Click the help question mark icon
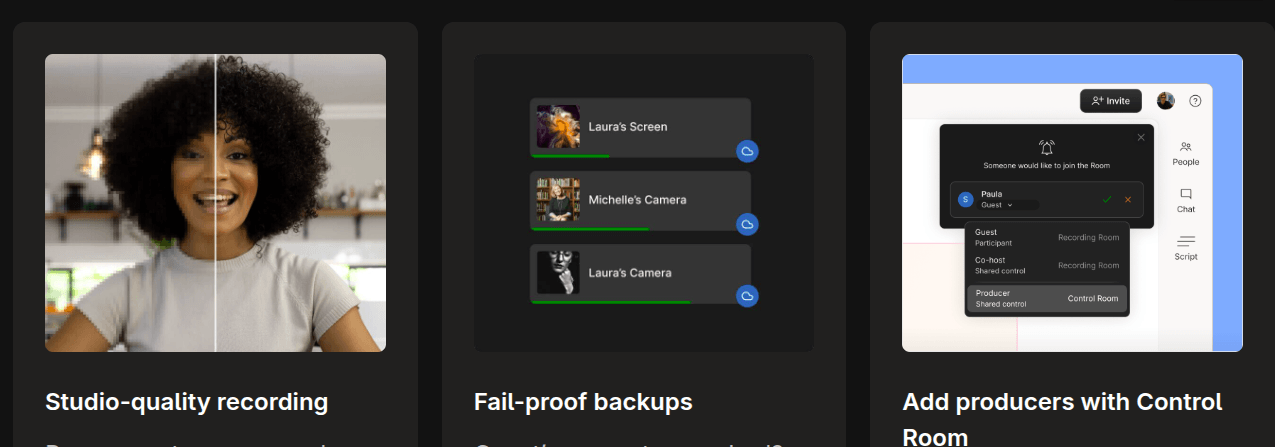The width and height of the screenshot is (1275, 447). 1195,101
